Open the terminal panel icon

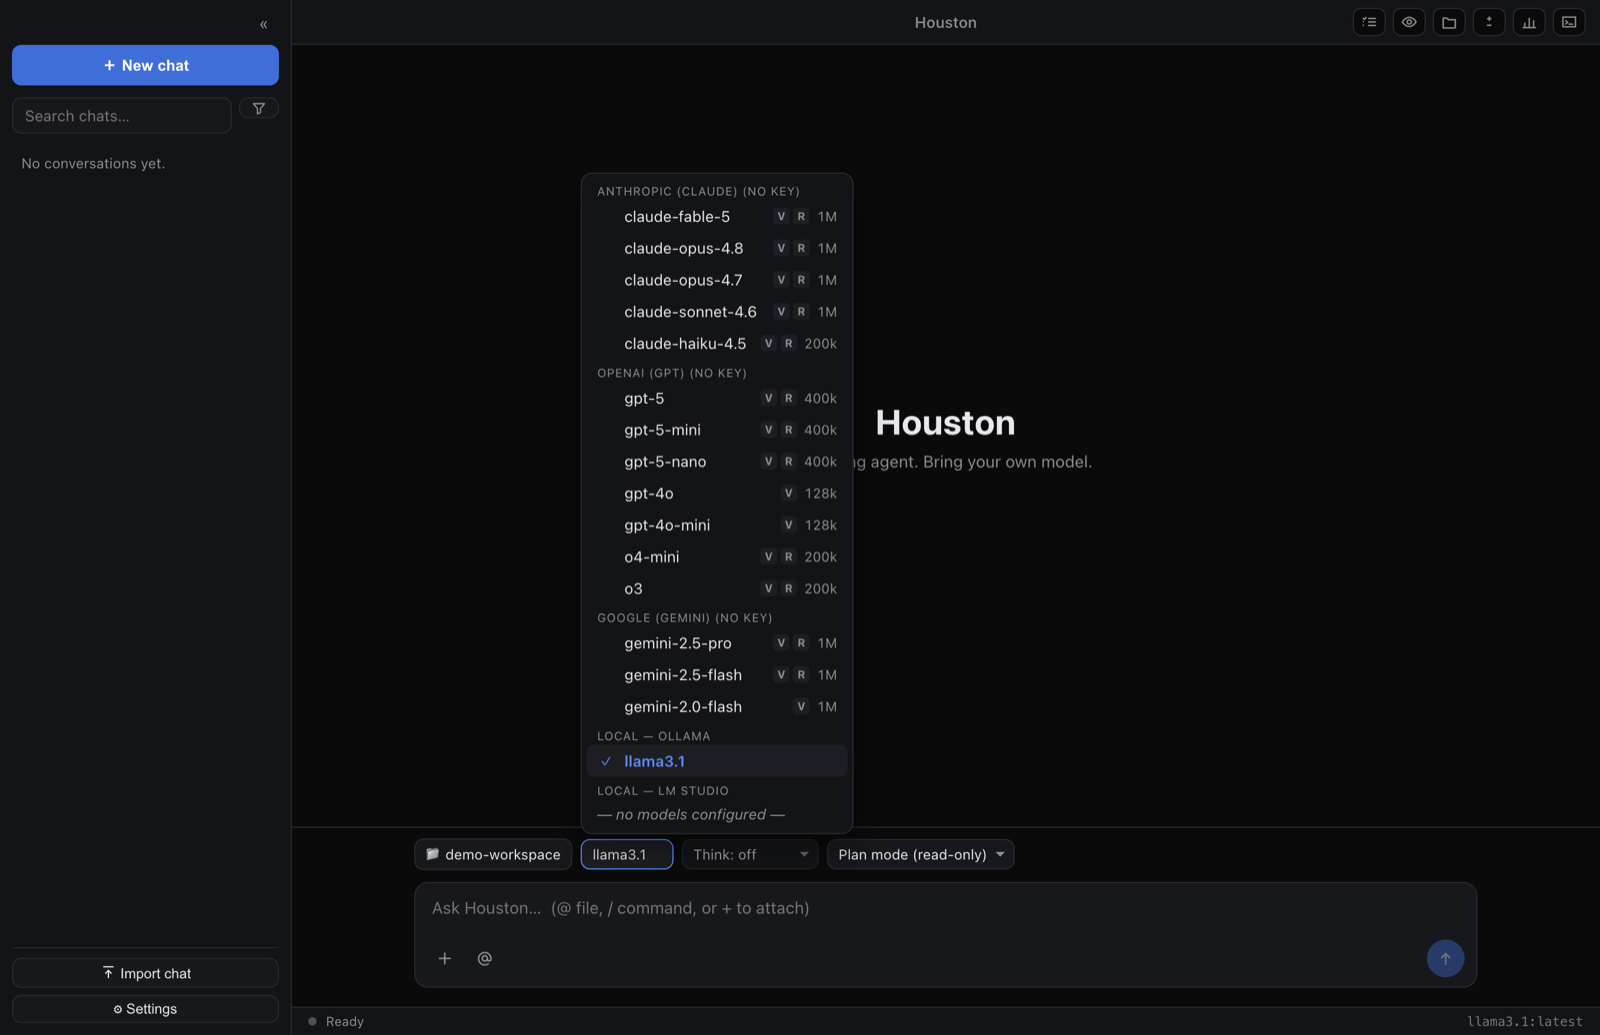(1569, 22)
